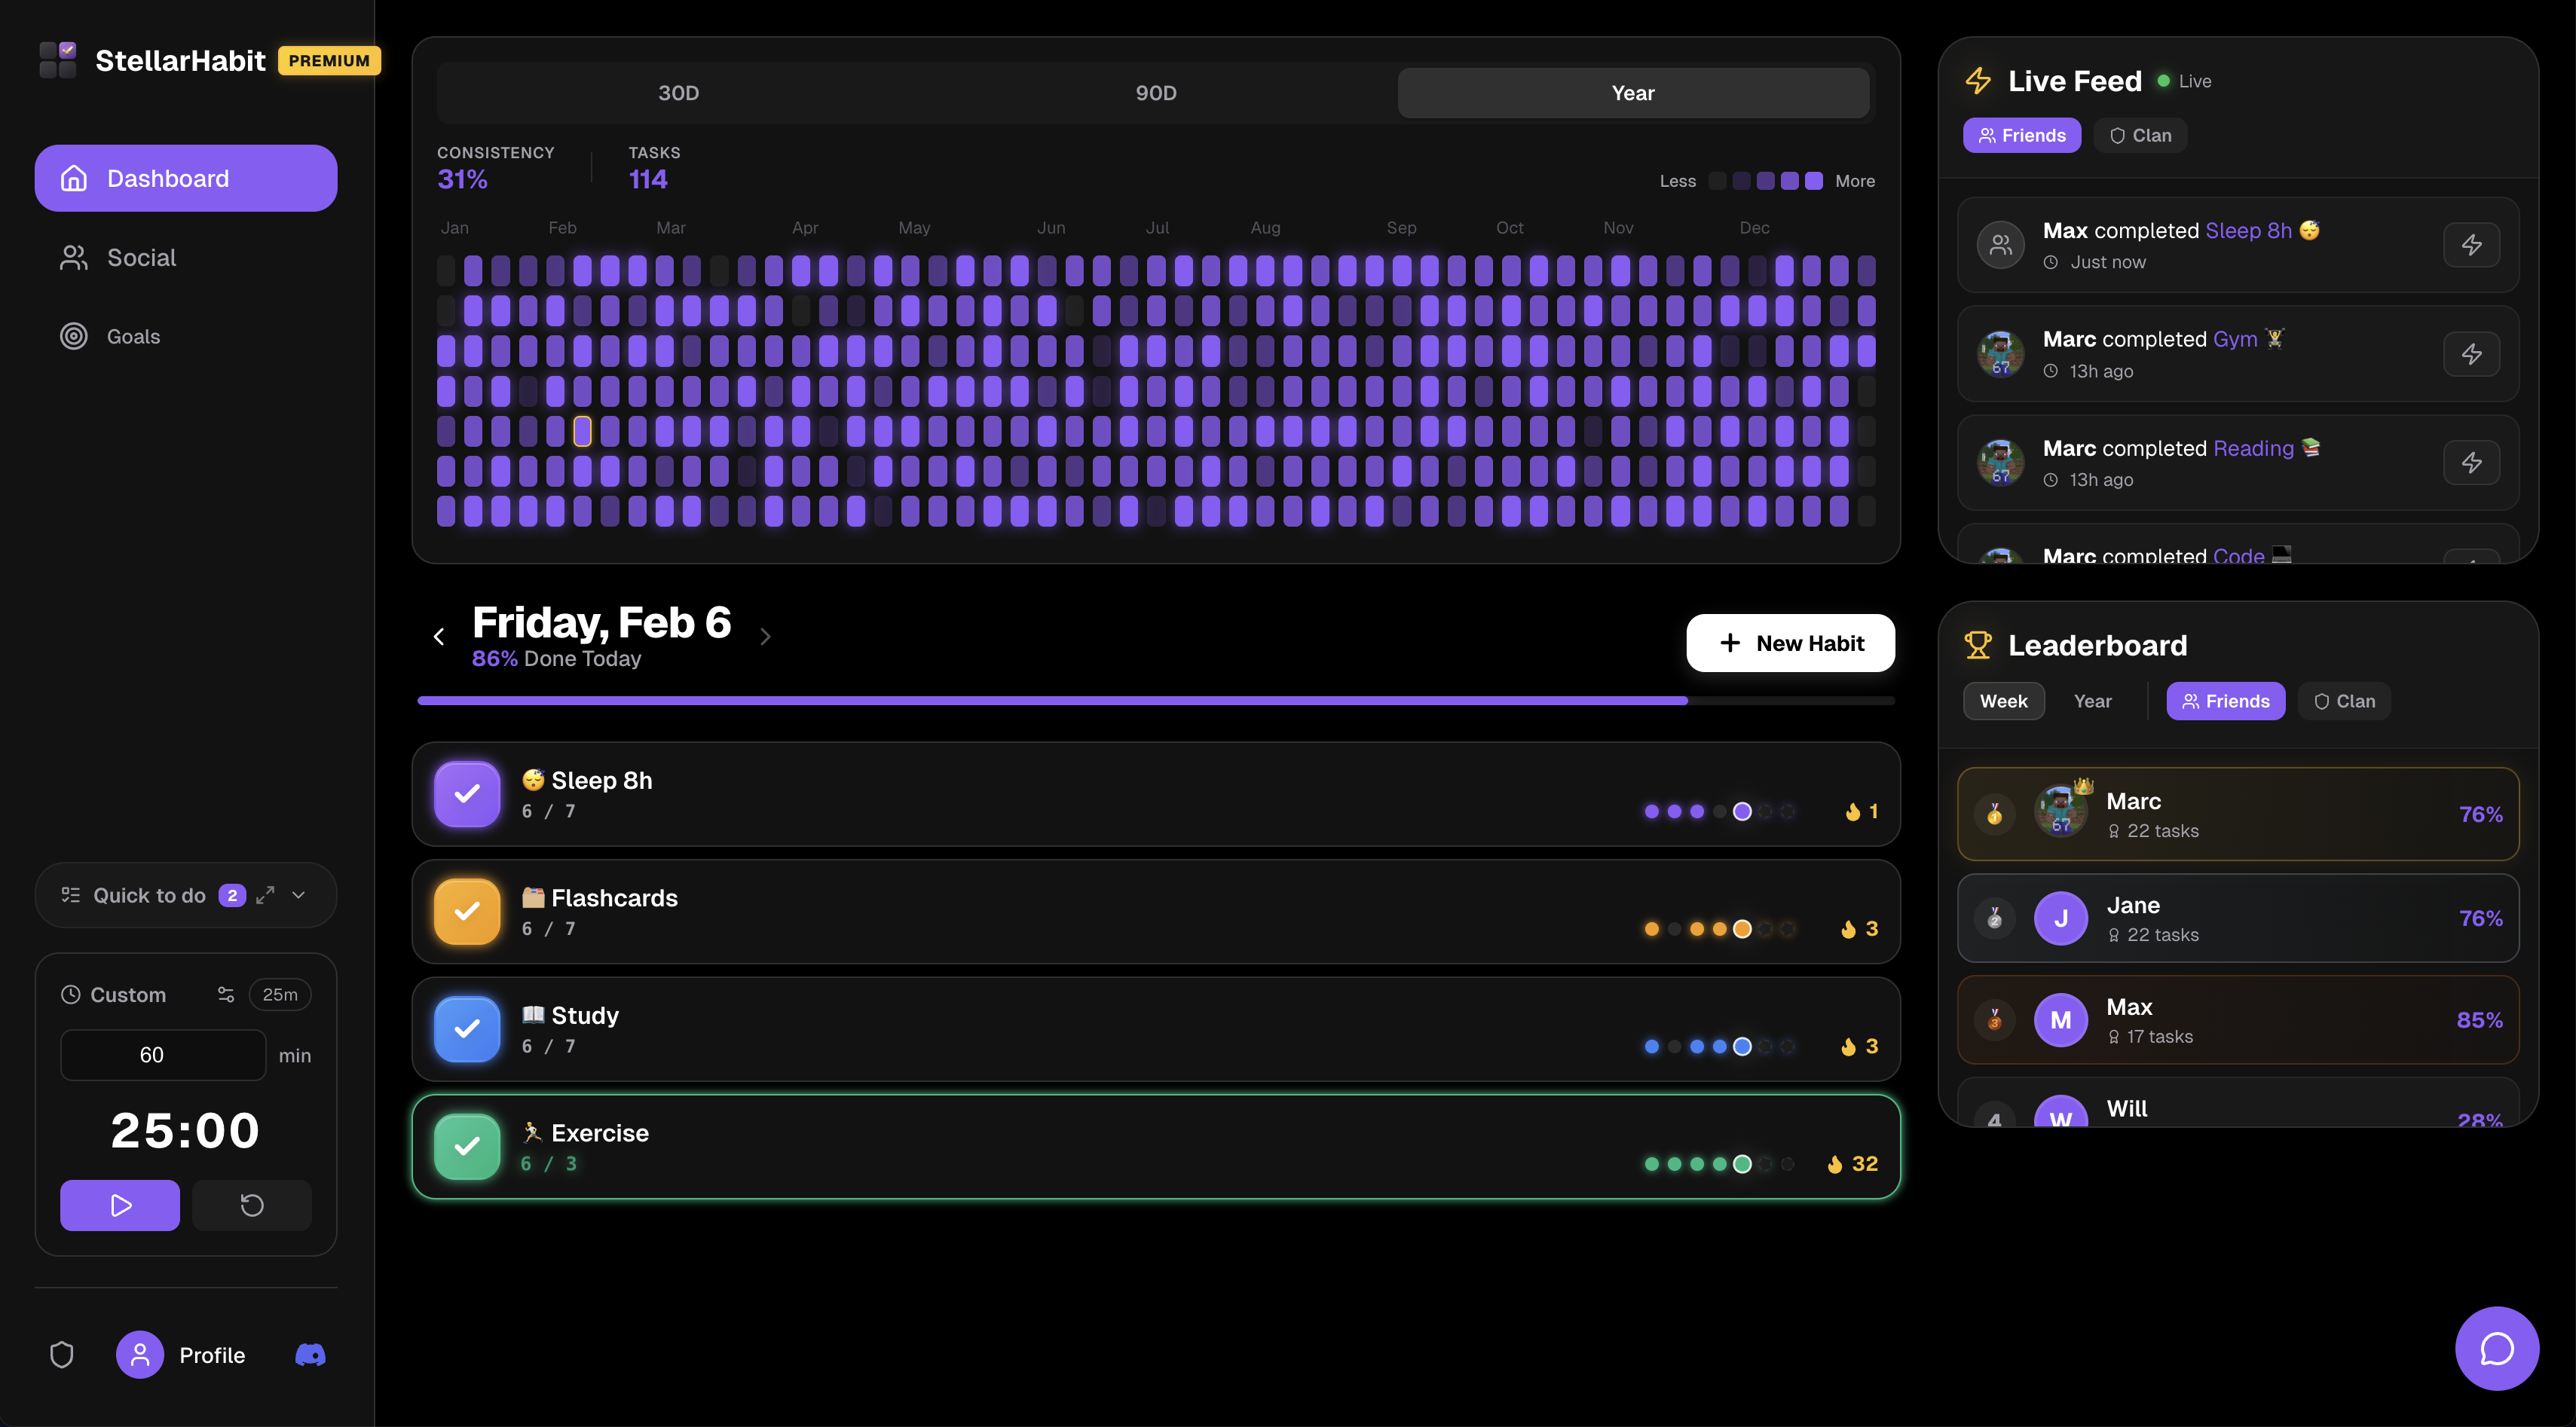Go to the next day with the right chevron
This screenshot has height=1427, width=2576.
pos(765,637)
